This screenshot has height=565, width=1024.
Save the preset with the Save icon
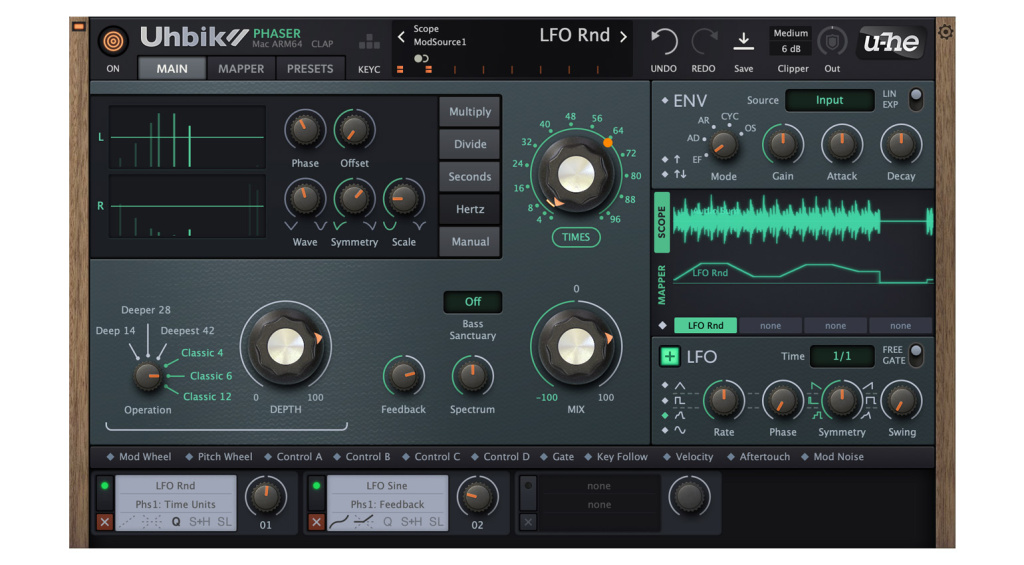pyautogui.click(x=744, y=42)
